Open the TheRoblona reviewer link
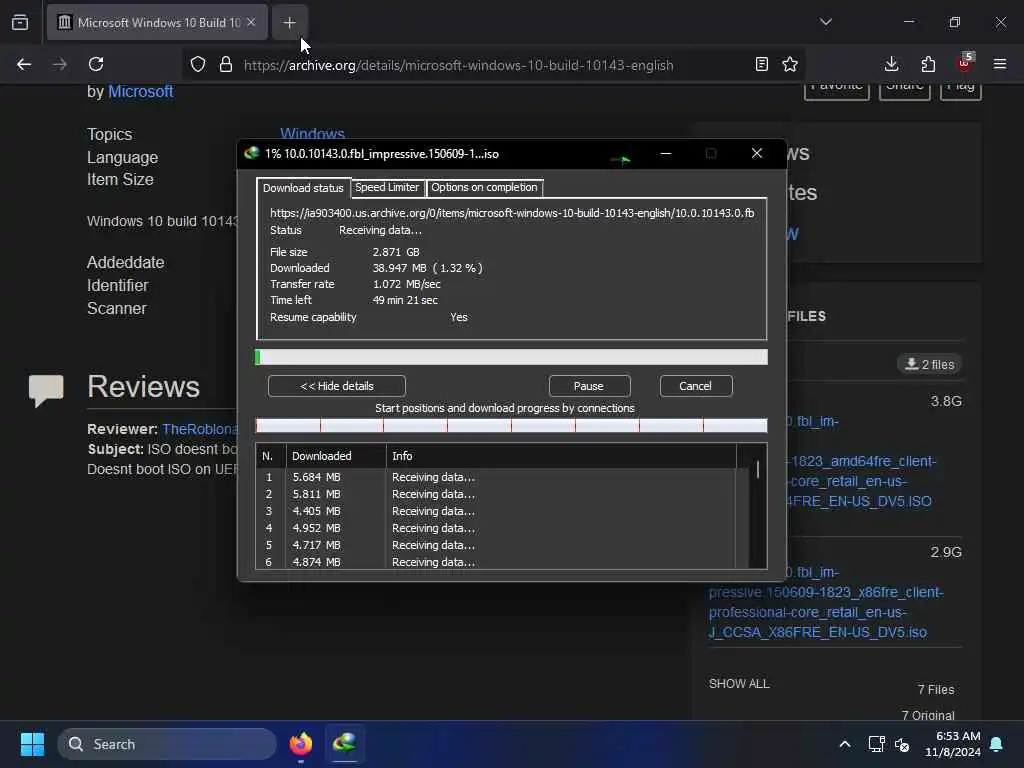 [200, 429]
